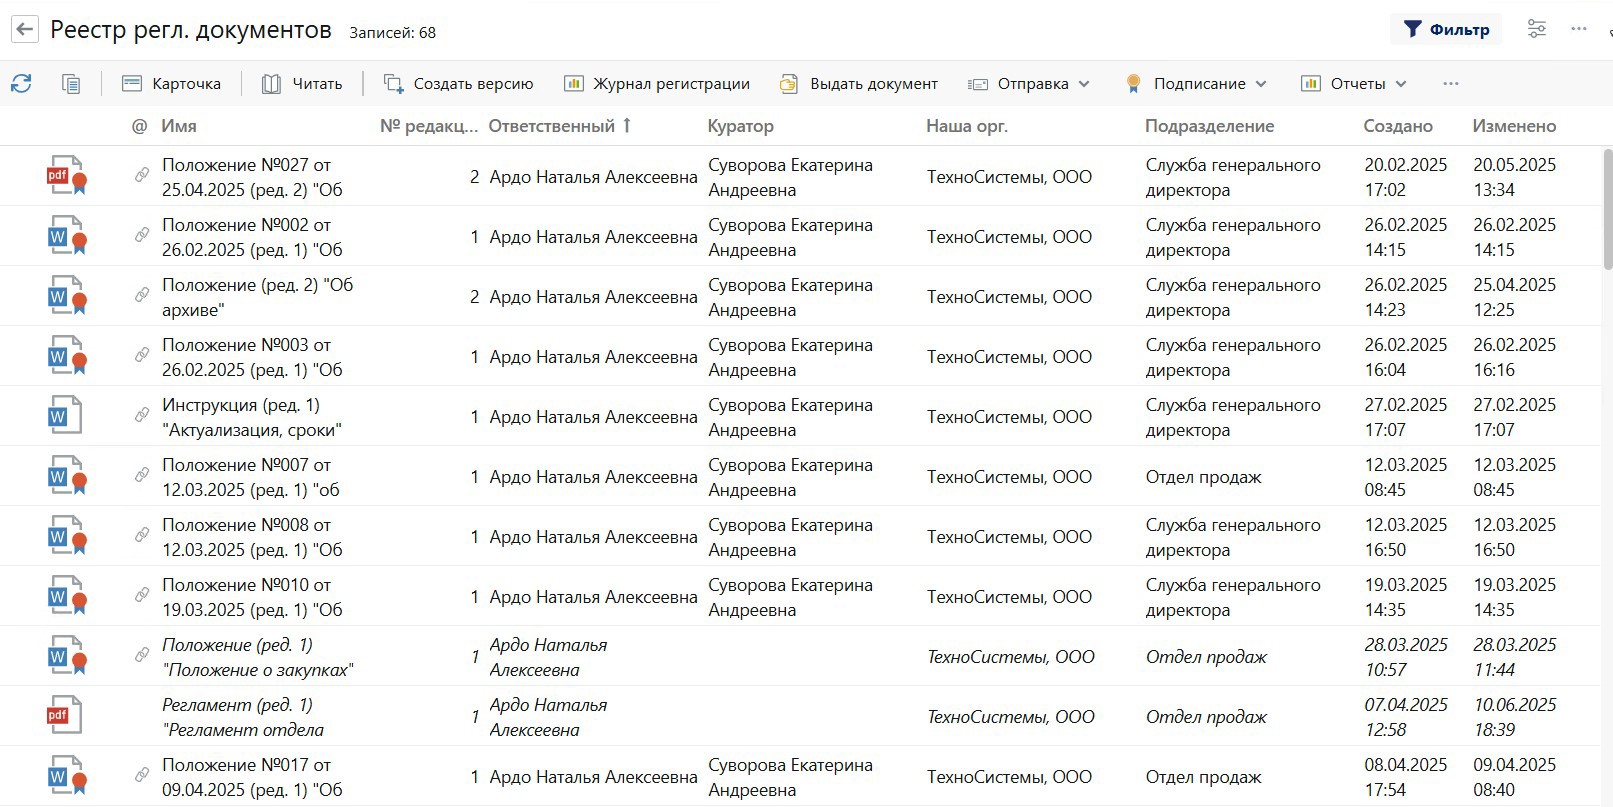Expand the Отчеты dropdown
Viewport: 1613px width, 807px height.
(x=1354, y=84)
